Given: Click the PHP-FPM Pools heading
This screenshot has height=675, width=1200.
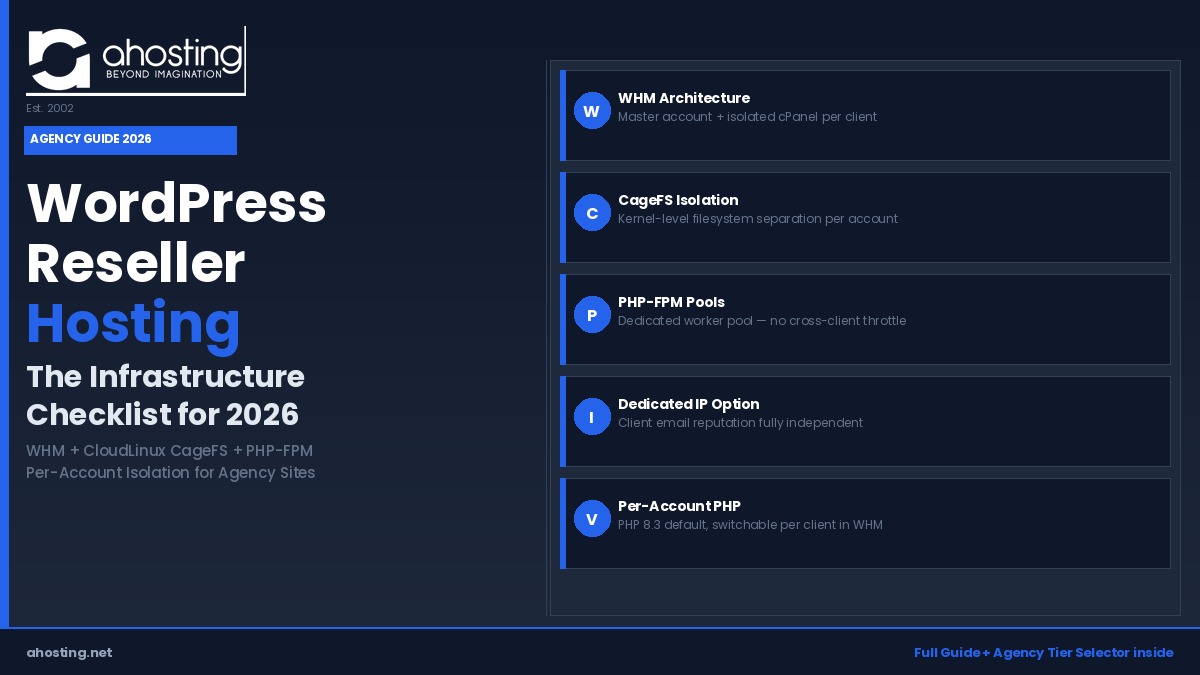Looking at the screenshot, I should click(x=671, y=302).
